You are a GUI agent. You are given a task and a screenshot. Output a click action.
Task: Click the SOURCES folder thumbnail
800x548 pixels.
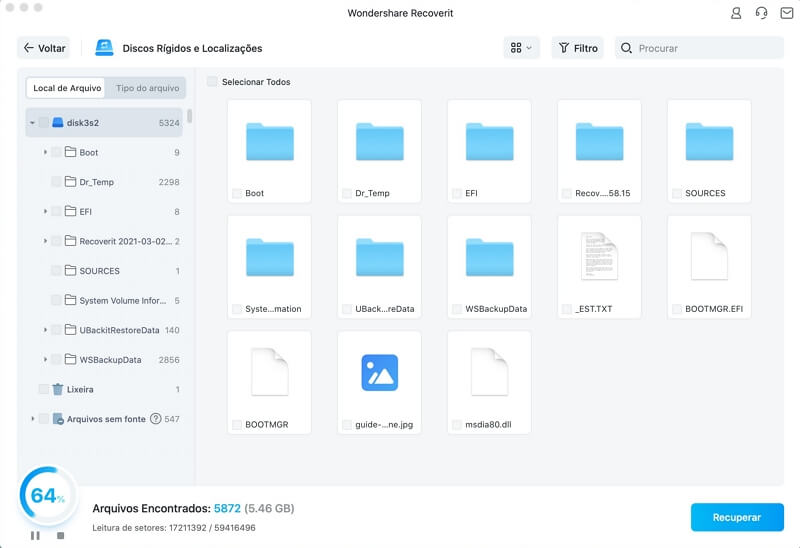709,142
